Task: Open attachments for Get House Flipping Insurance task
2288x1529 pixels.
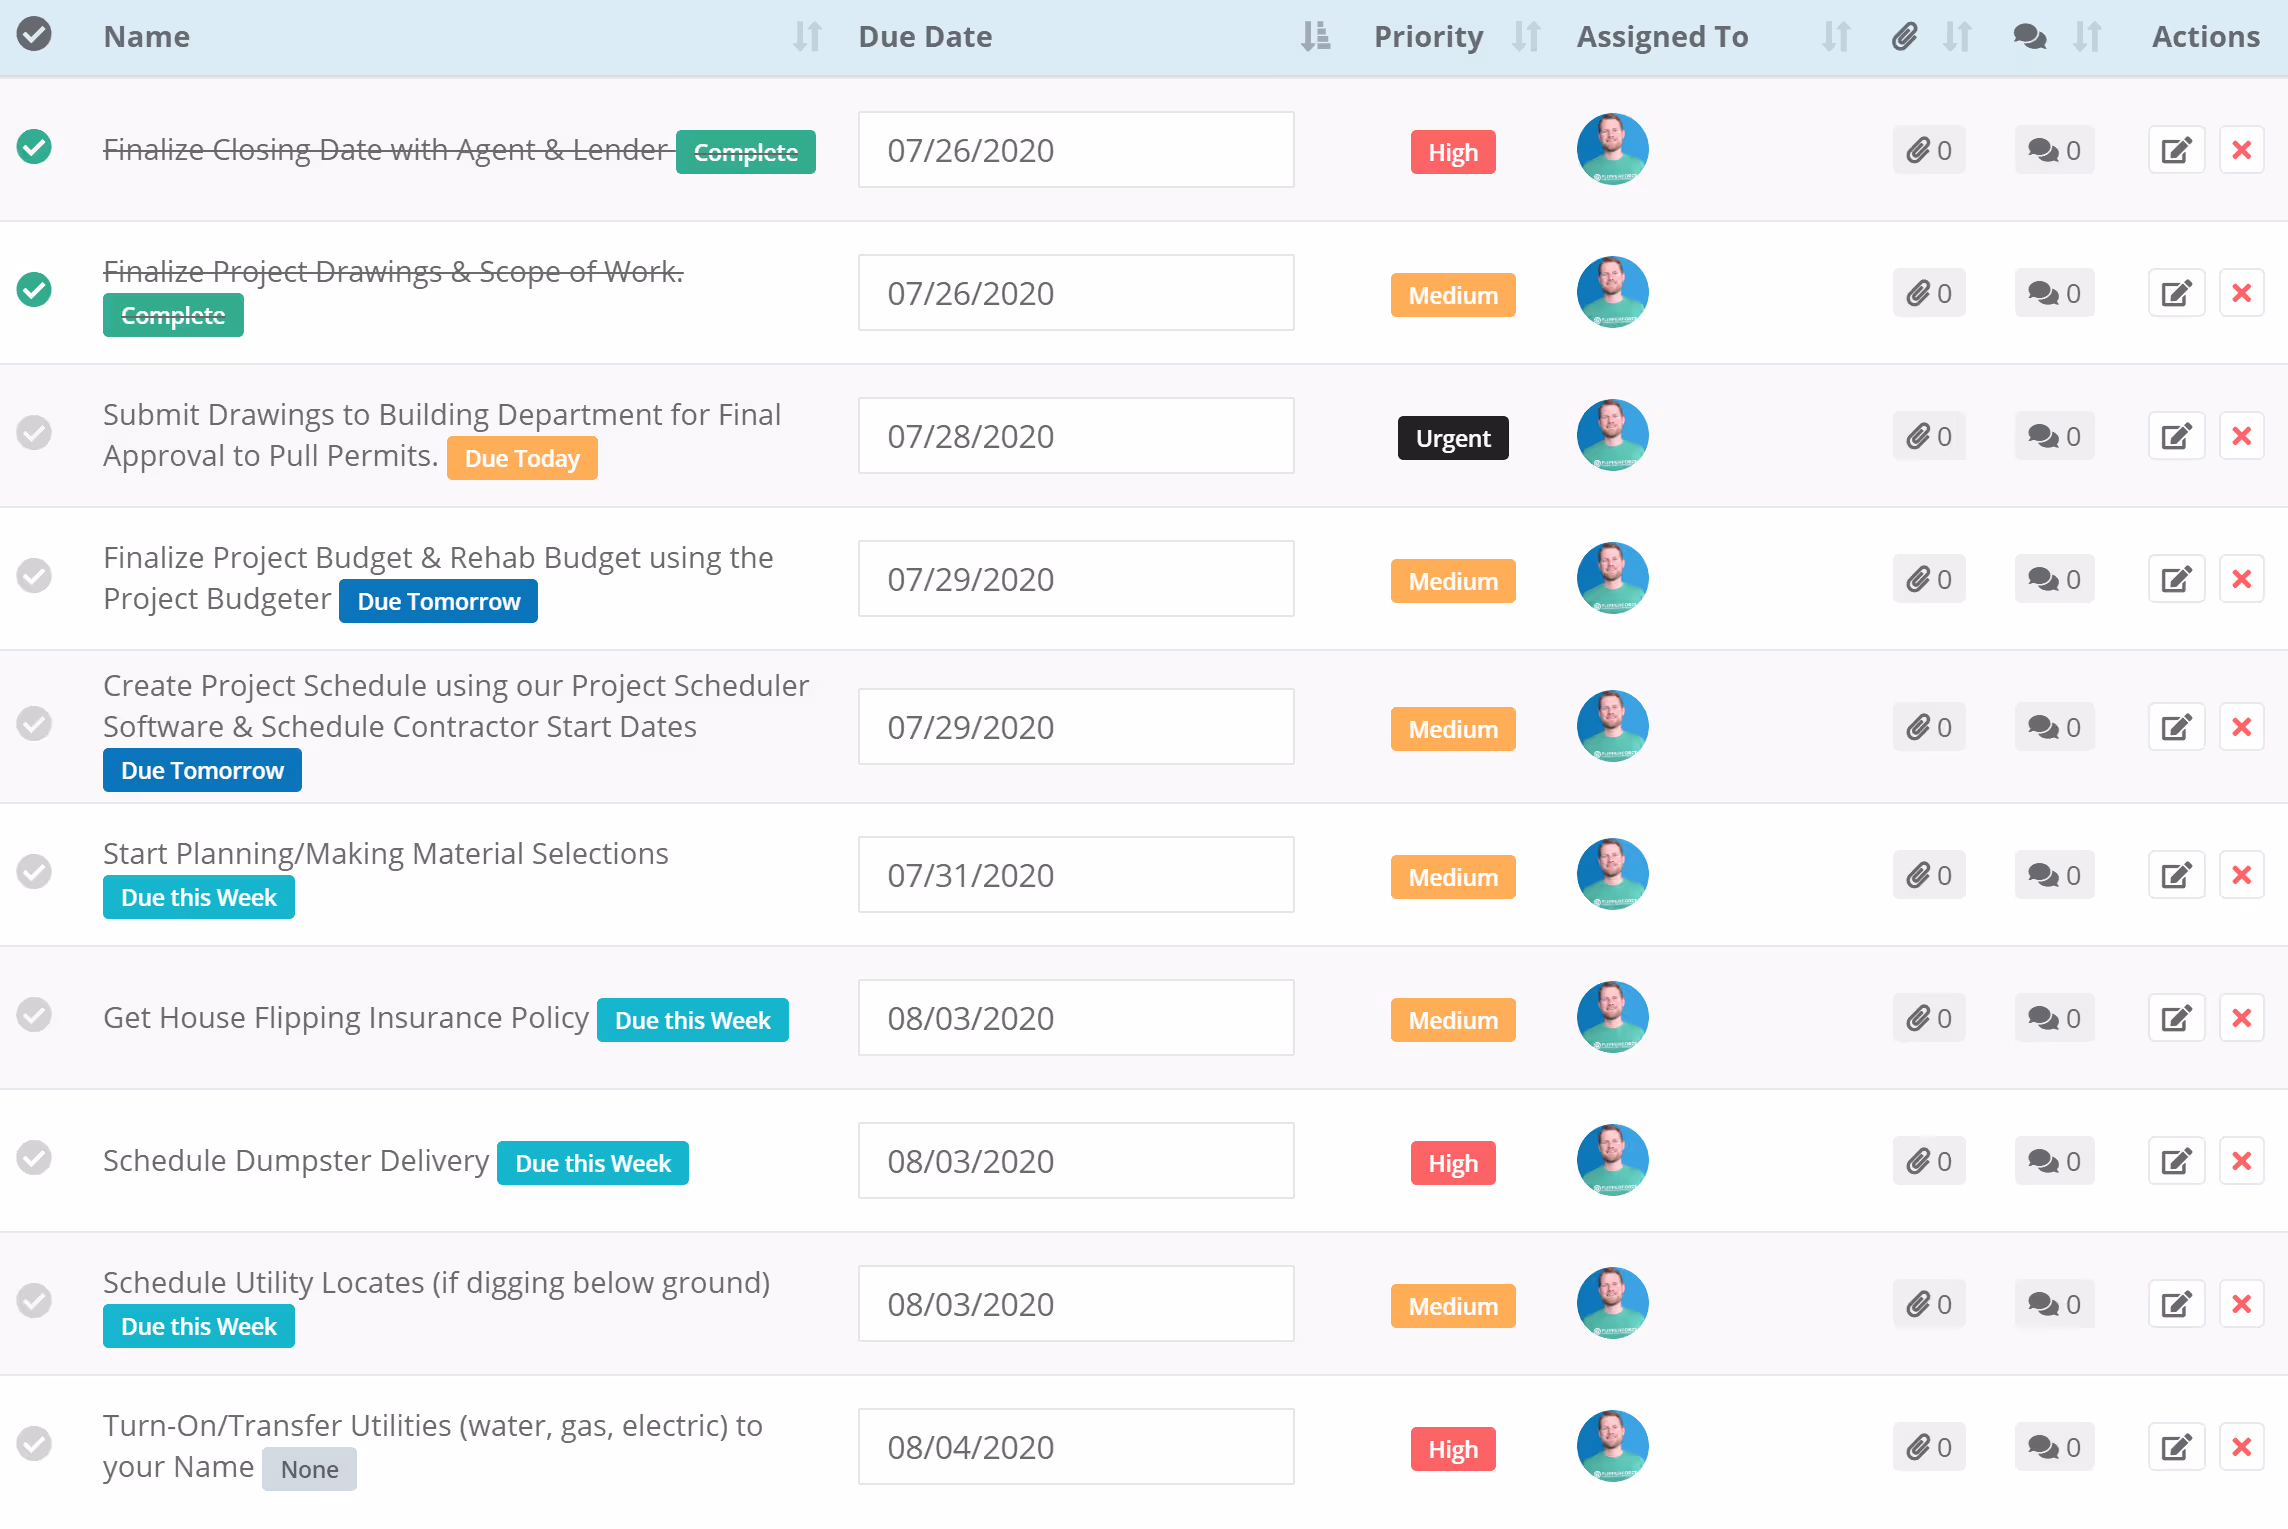Action: [1929, 1019]
